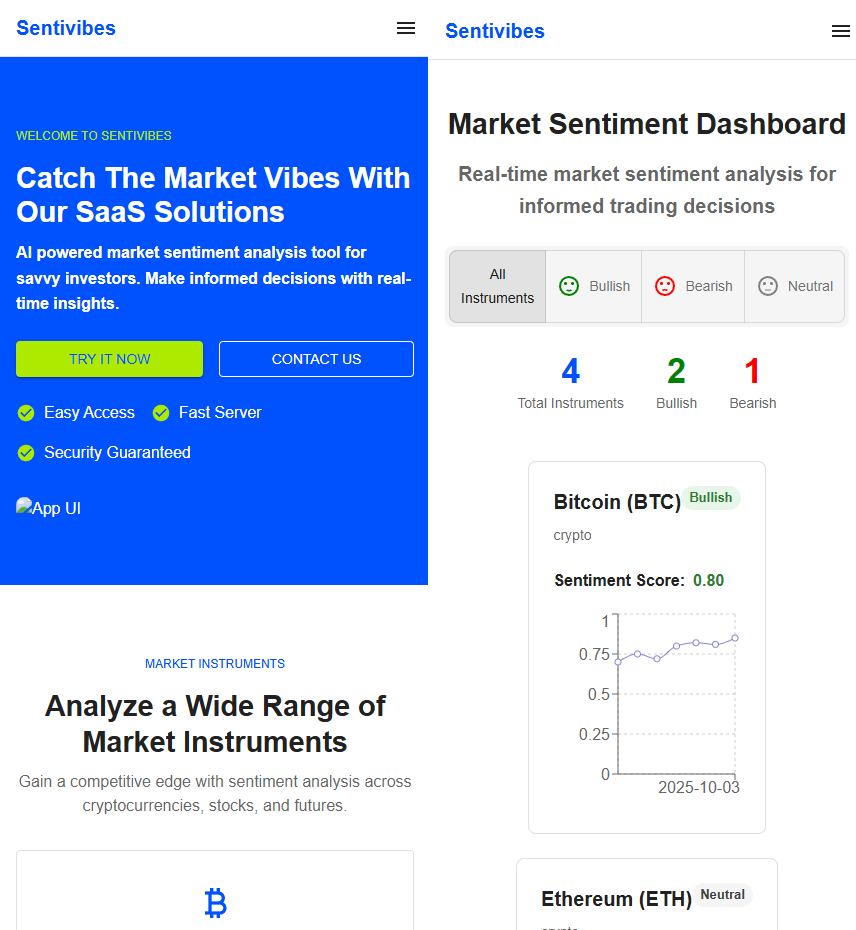
Task: Click the blue Bitcoin symbol icon
Action: (215, 903)
